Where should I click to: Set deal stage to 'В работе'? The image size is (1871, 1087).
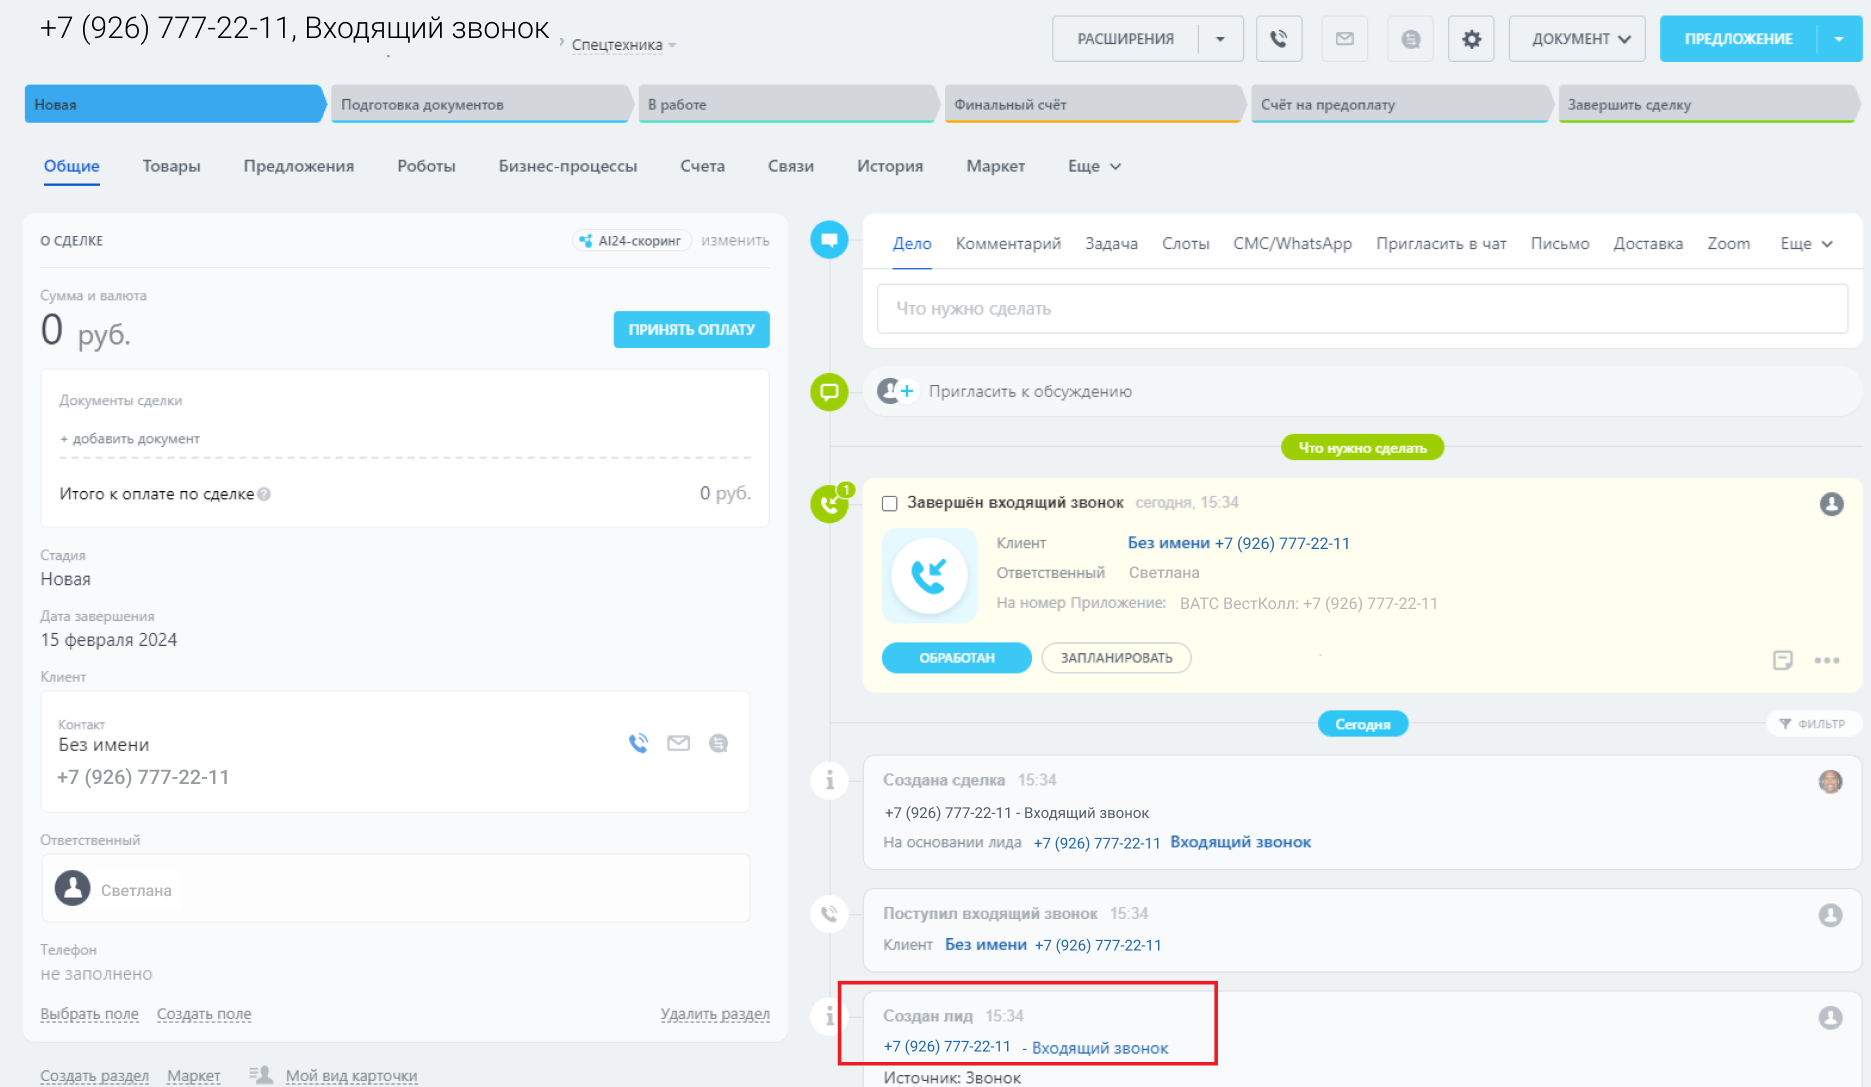click(786, 104)
